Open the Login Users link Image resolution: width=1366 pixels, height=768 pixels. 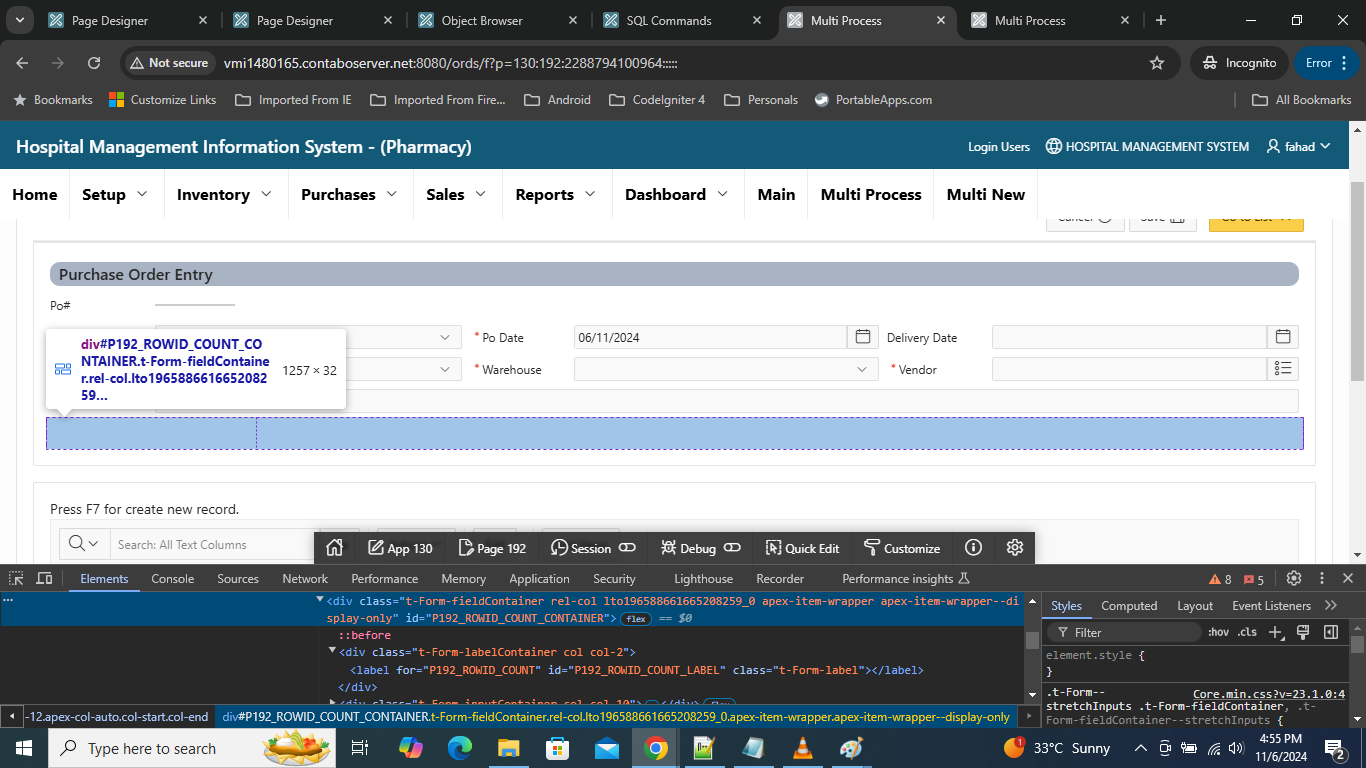(x=998, y=146)
